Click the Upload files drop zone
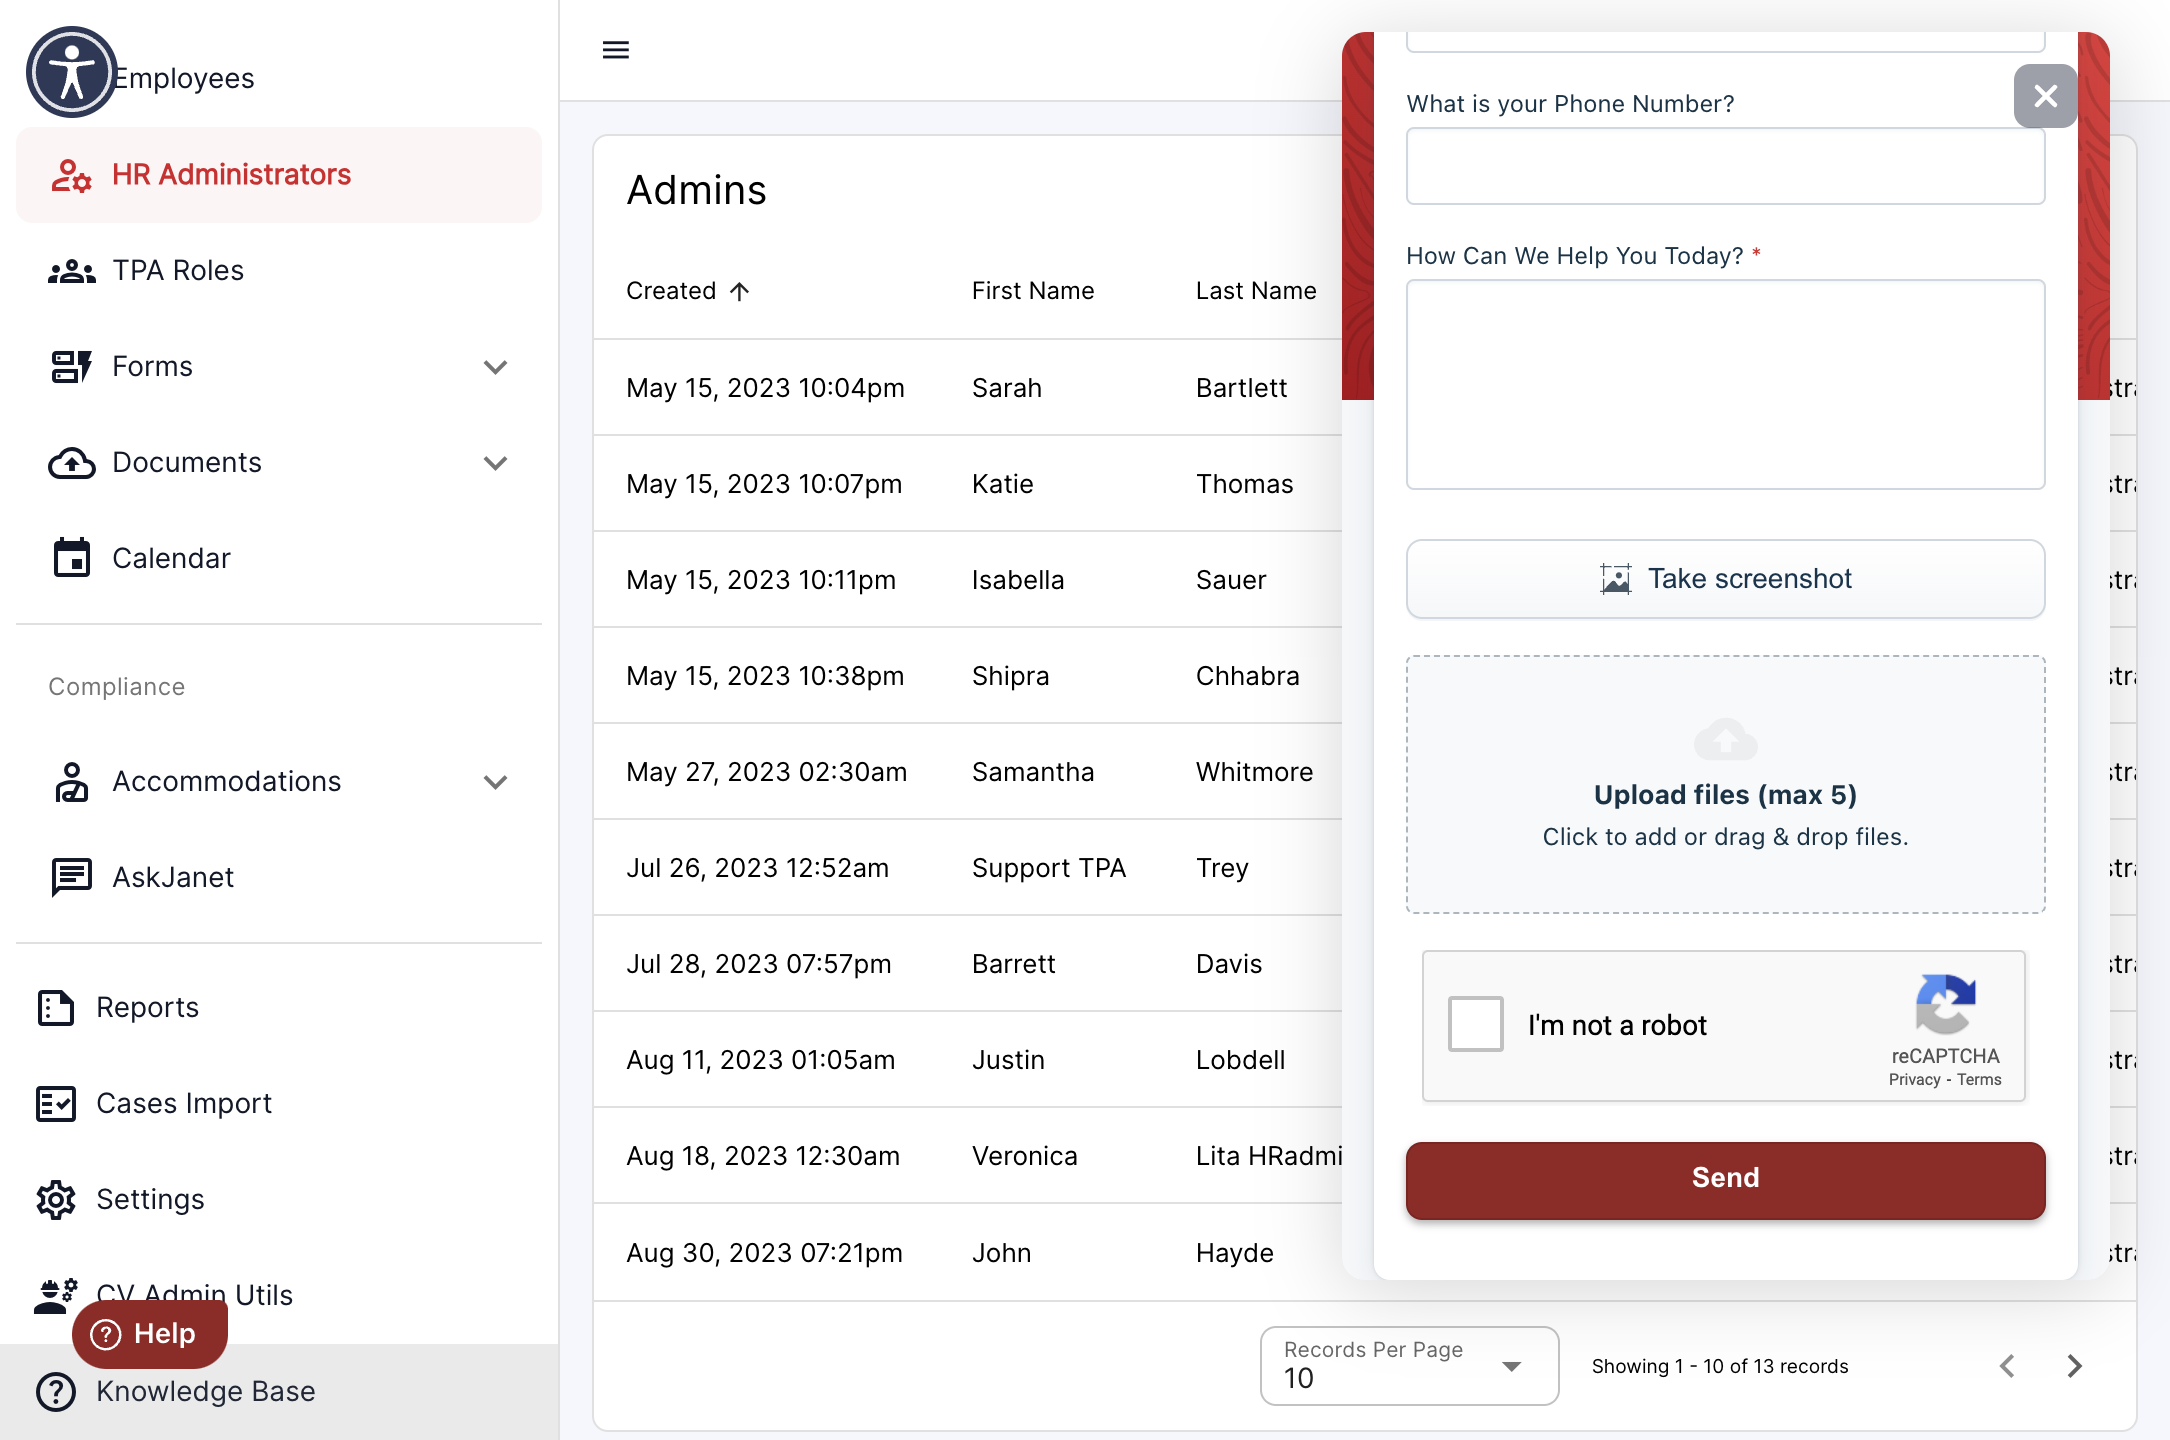The width and height of the screenshot is (2170, 1440). pyautogui.click(x=1726, y=785)
